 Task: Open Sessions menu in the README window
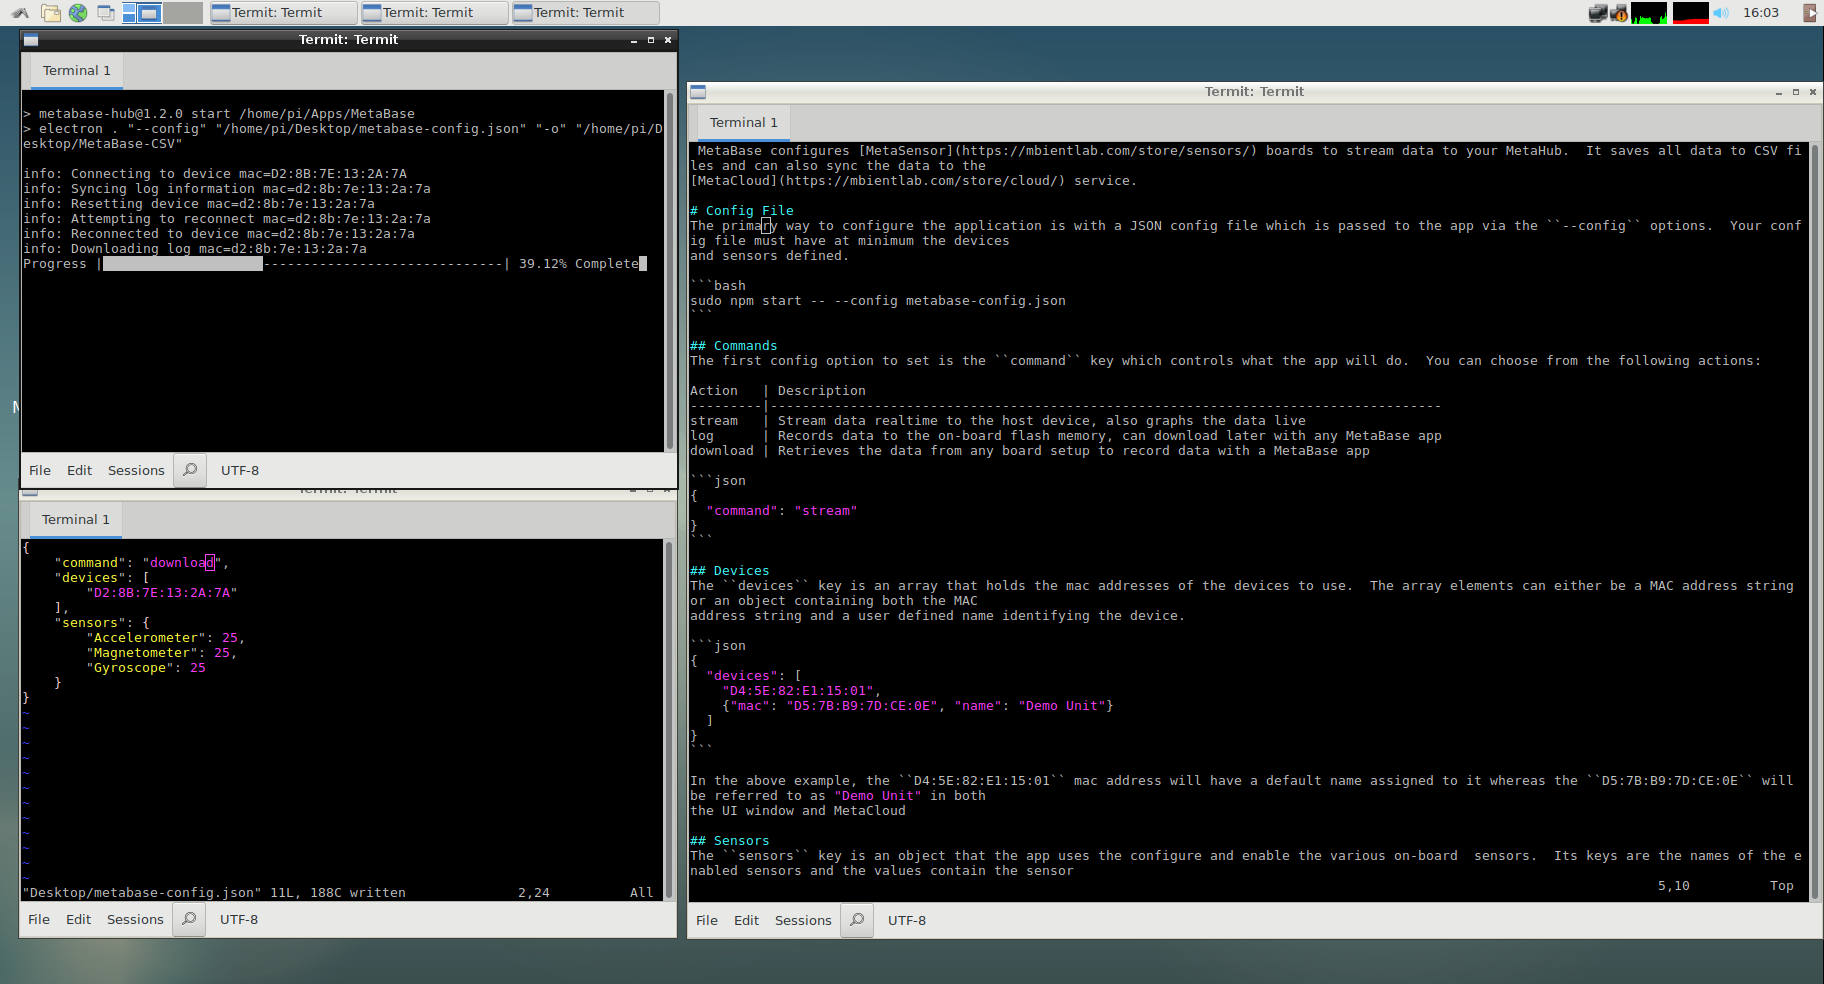pyautogui.click(x=803, y=920)
